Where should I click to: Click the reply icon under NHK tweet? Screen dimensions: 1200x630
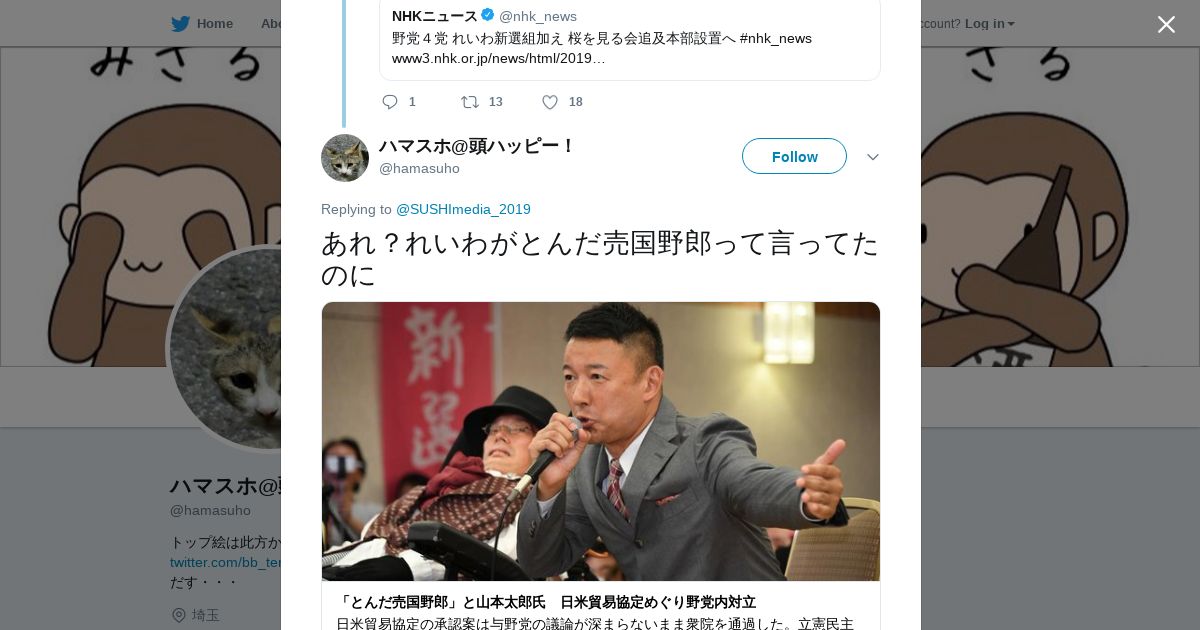pyautogui.click(x=390, y=102)
